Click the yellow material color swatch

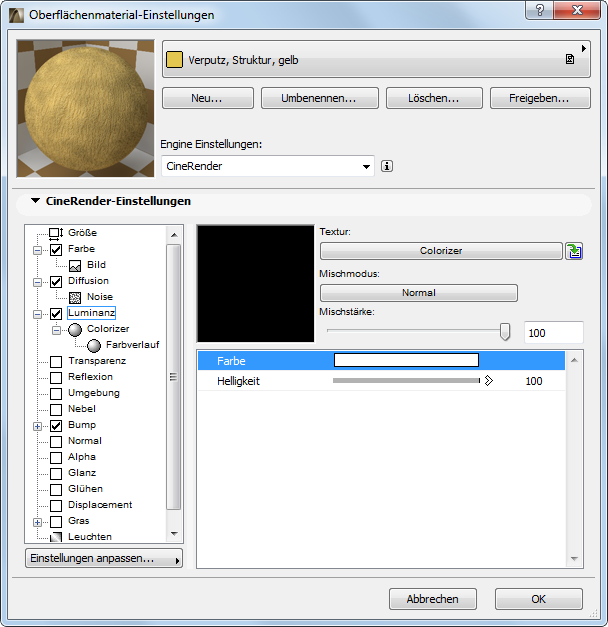click(174, 59)
